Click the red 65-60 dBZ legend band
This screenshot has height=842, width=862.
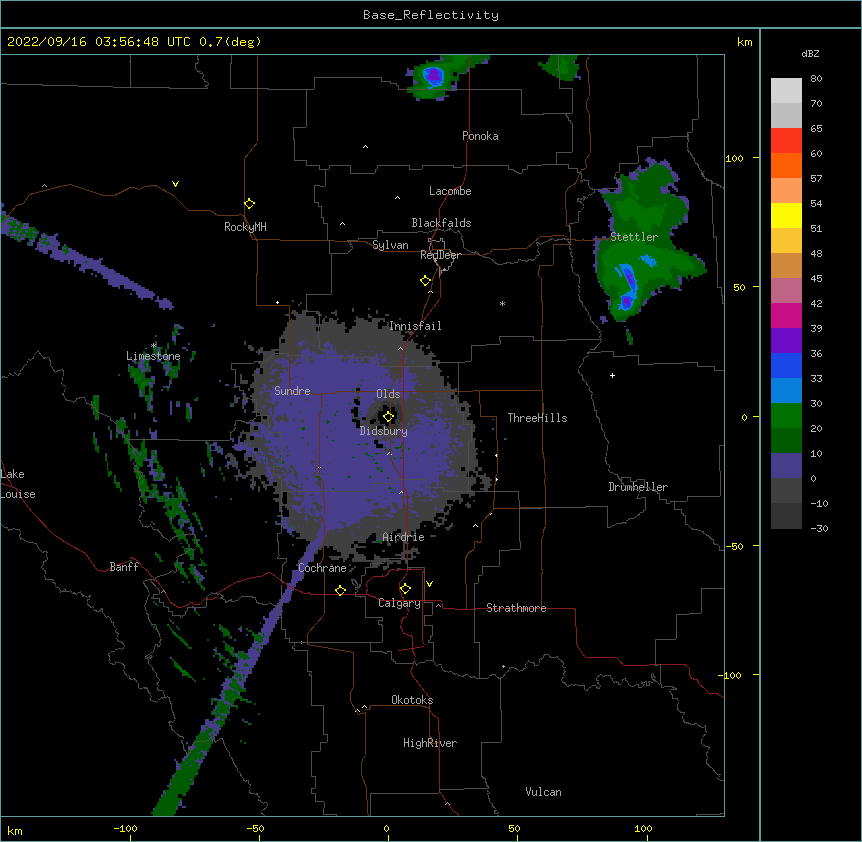(786, 141)
